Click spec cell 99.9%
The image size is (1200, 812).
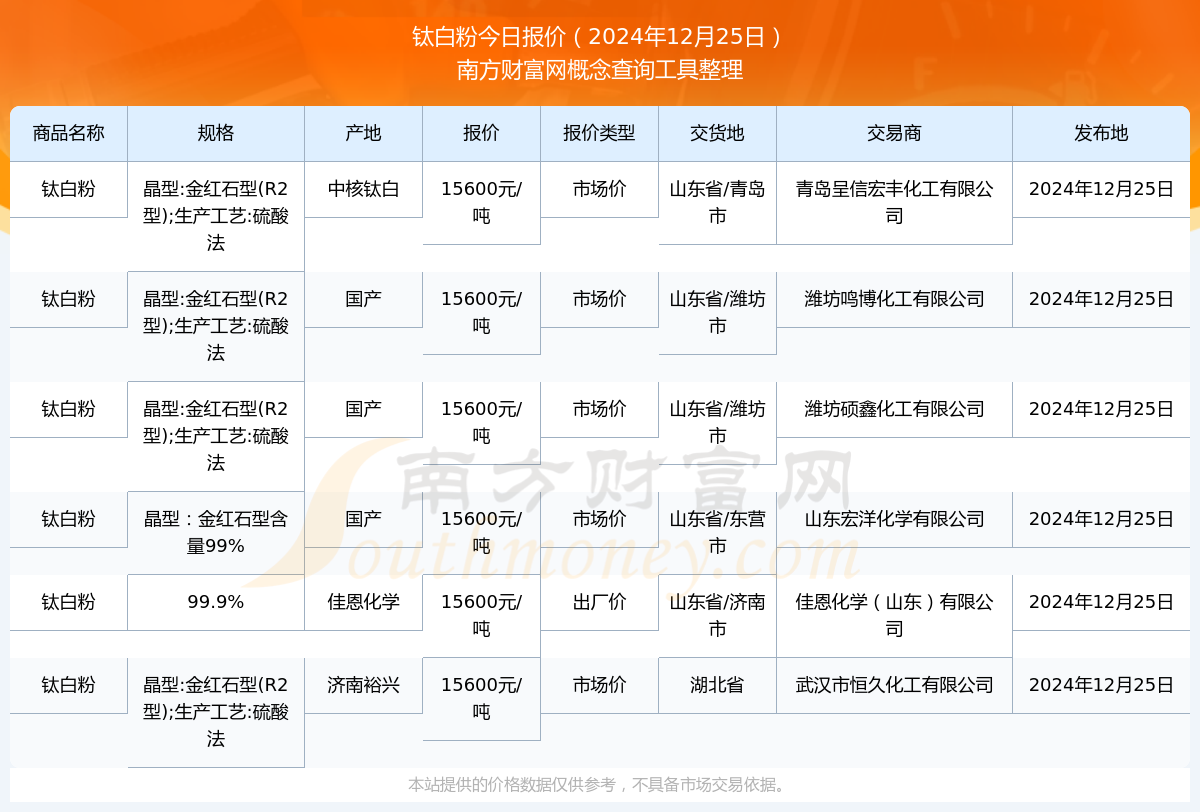(216, 602)
